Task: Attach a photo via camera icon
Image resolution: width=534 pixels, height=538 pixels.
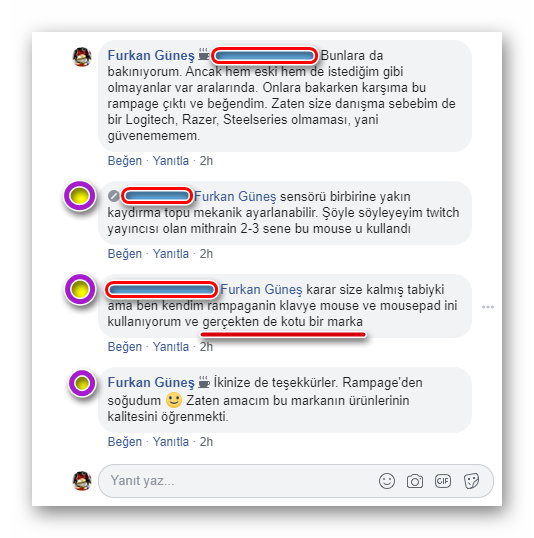Action: click(x=415, y=481)
